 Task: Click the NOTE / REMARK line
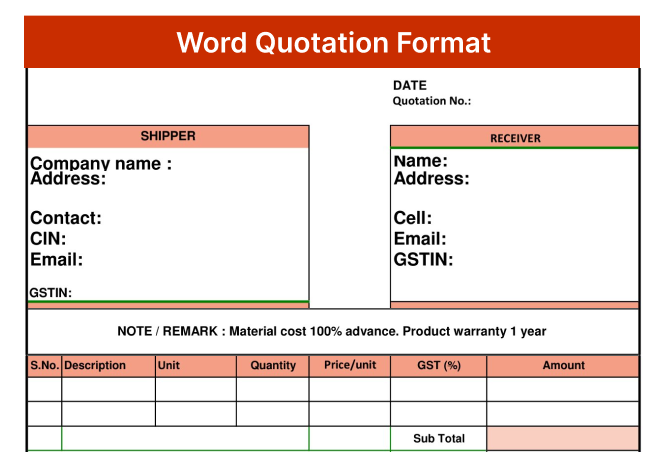(332, 331)
